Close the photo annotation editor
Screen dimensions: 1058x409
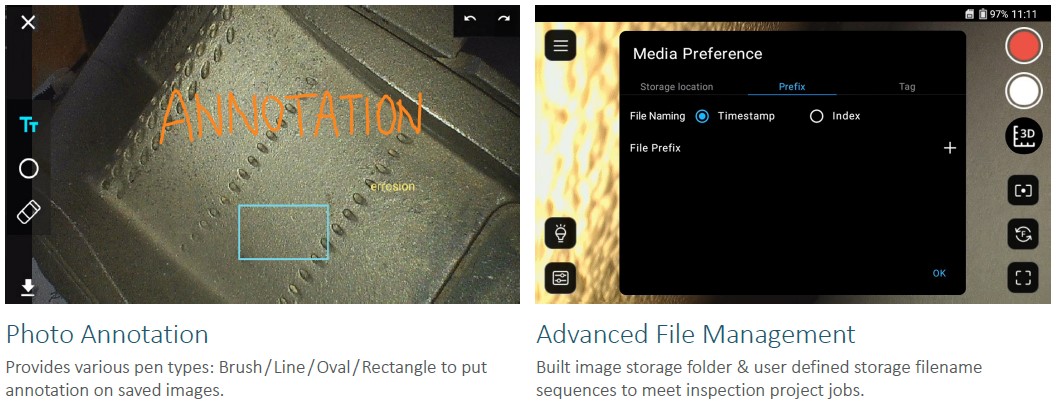coord(28,22)
